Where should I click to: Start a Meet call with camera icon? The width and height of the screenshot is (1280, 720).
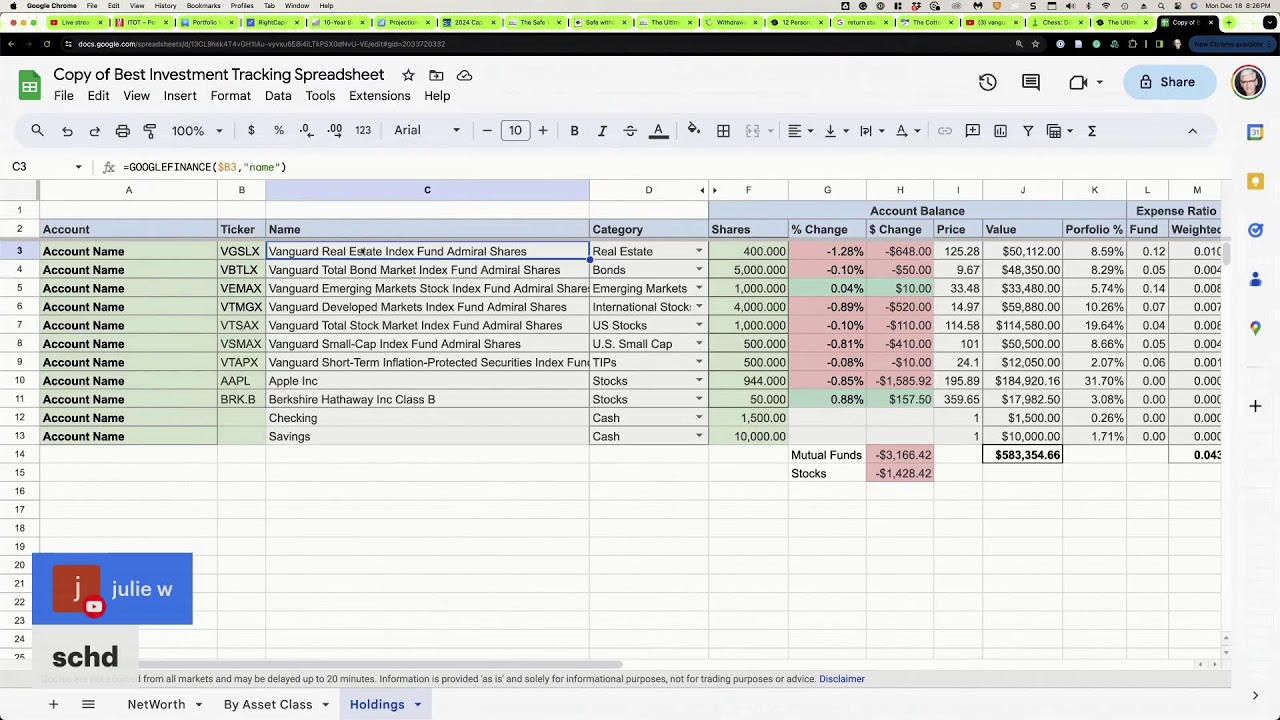(x=1078, y=82)
